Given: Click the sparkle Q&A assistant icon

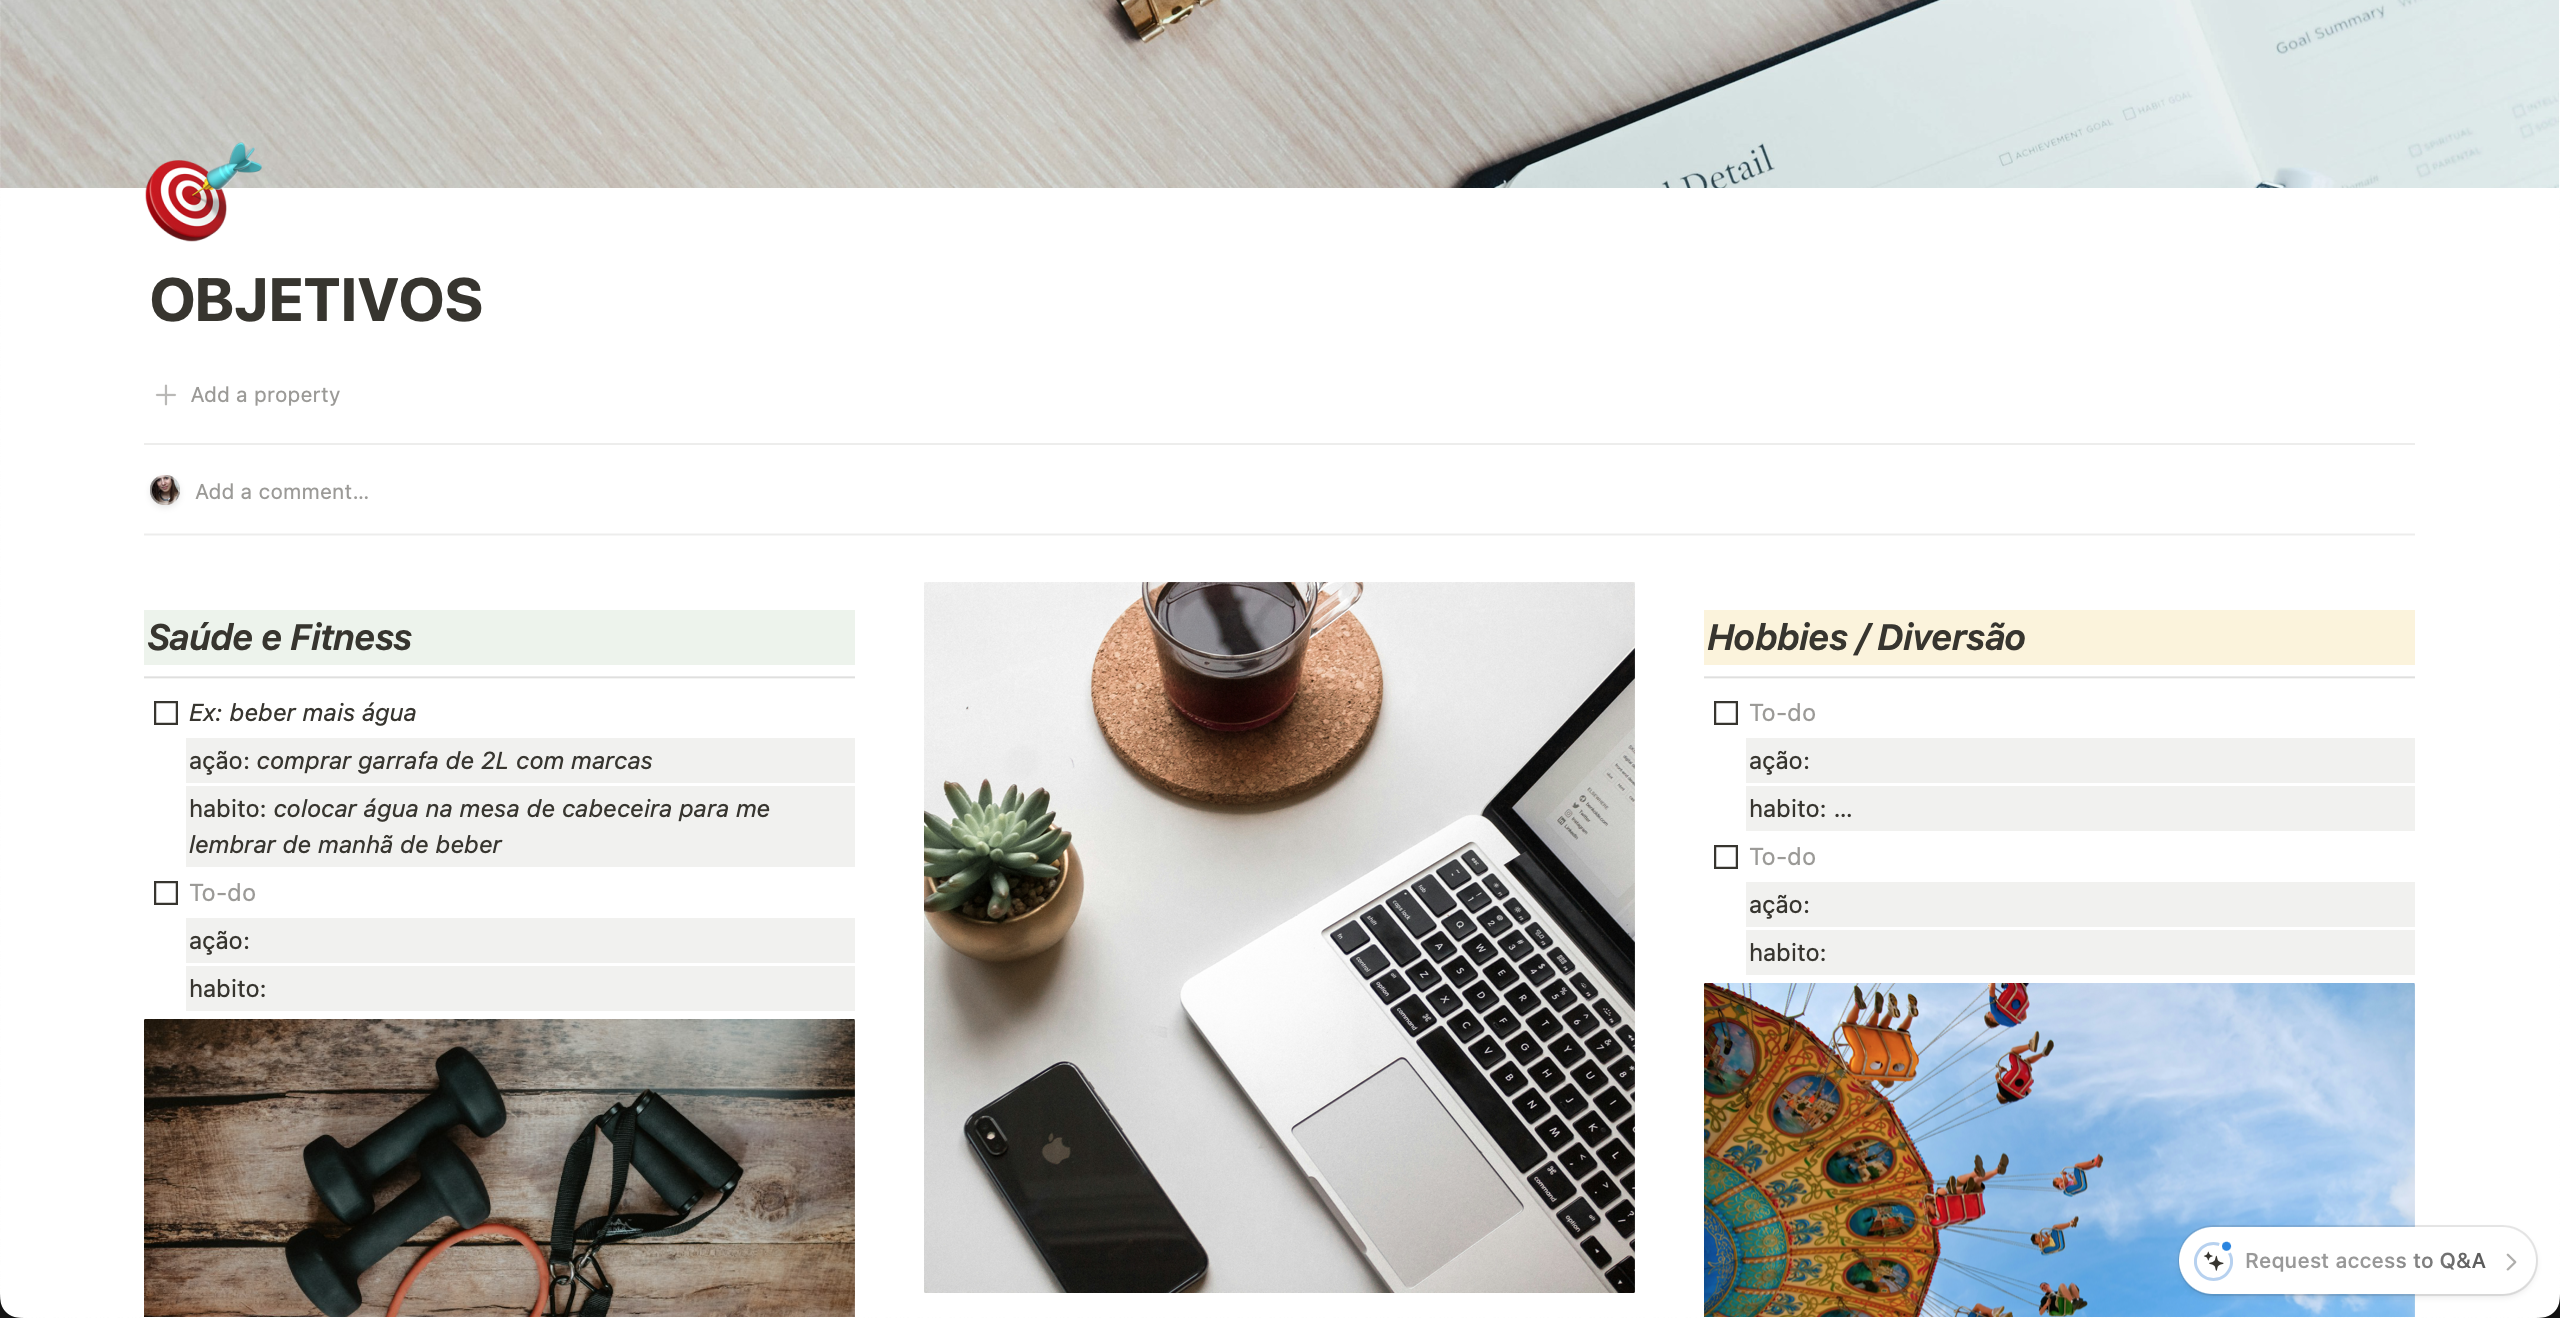Looking at the screenshot, I should (x=2213, y=1261).
